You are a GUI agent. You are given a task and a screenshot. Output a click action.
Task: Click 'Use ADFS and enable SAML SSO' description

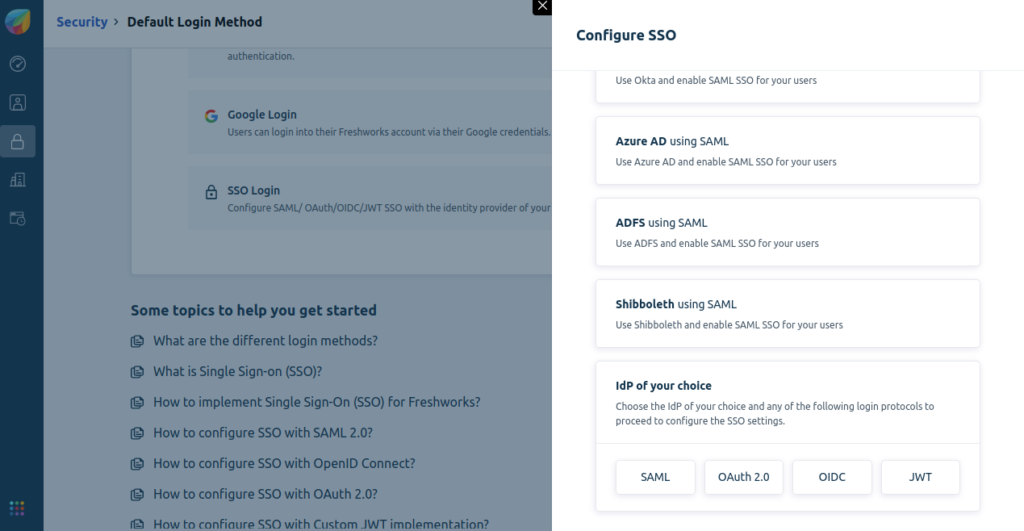(x=717, y=243)
